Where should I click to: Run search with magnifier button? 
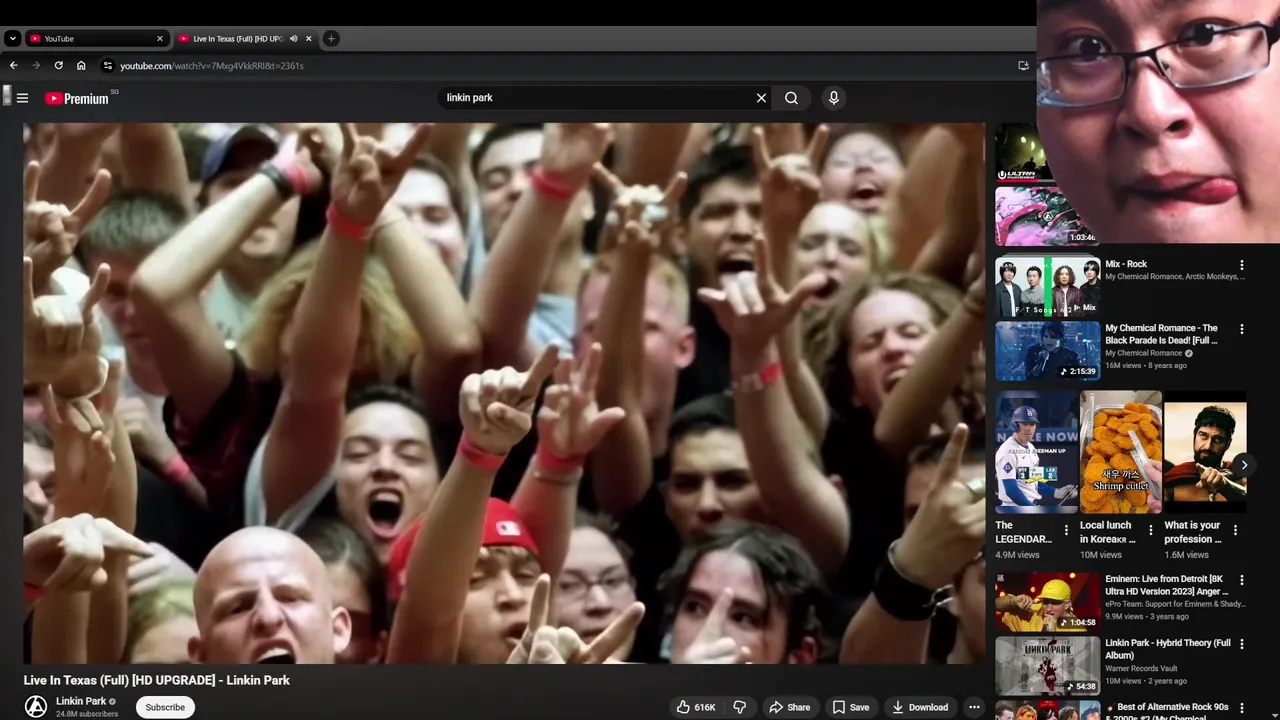coord(791,98)
